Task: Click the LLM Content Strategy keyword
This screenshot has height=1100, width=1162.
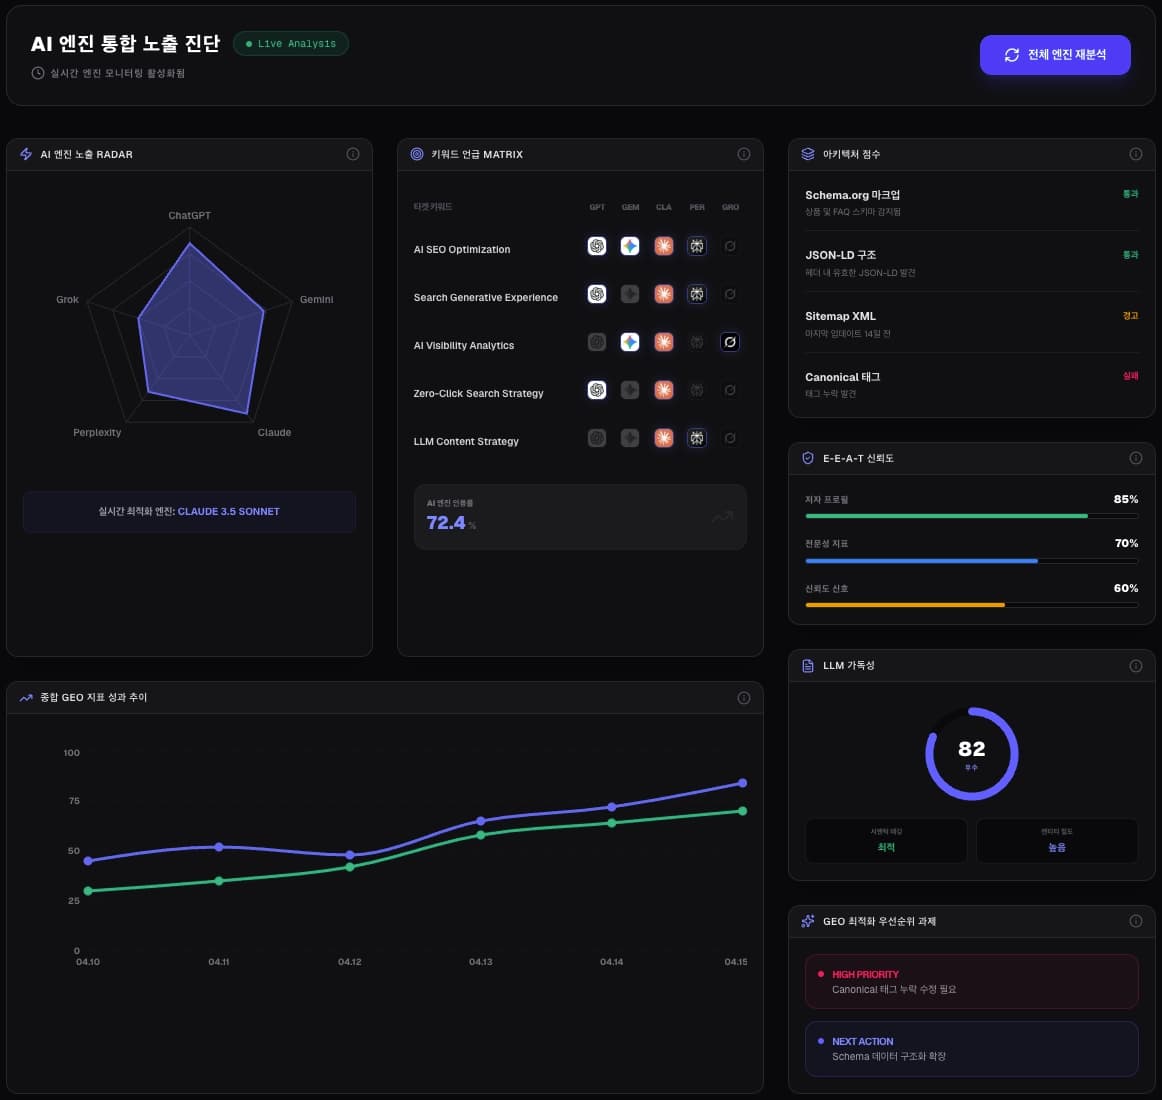Action: coord(466,441)
